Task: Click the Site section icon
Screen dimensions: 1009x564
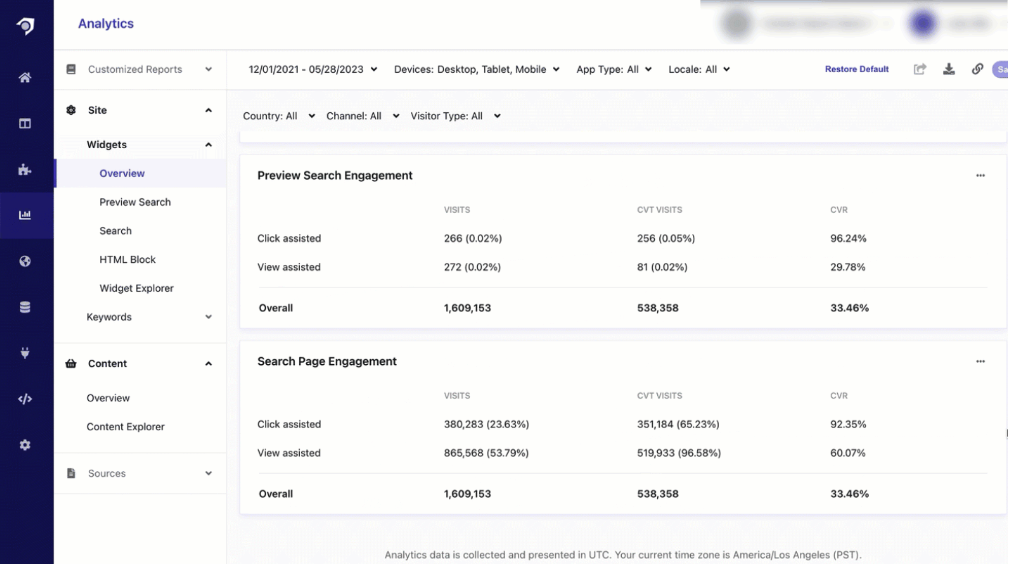Action: 71,110
